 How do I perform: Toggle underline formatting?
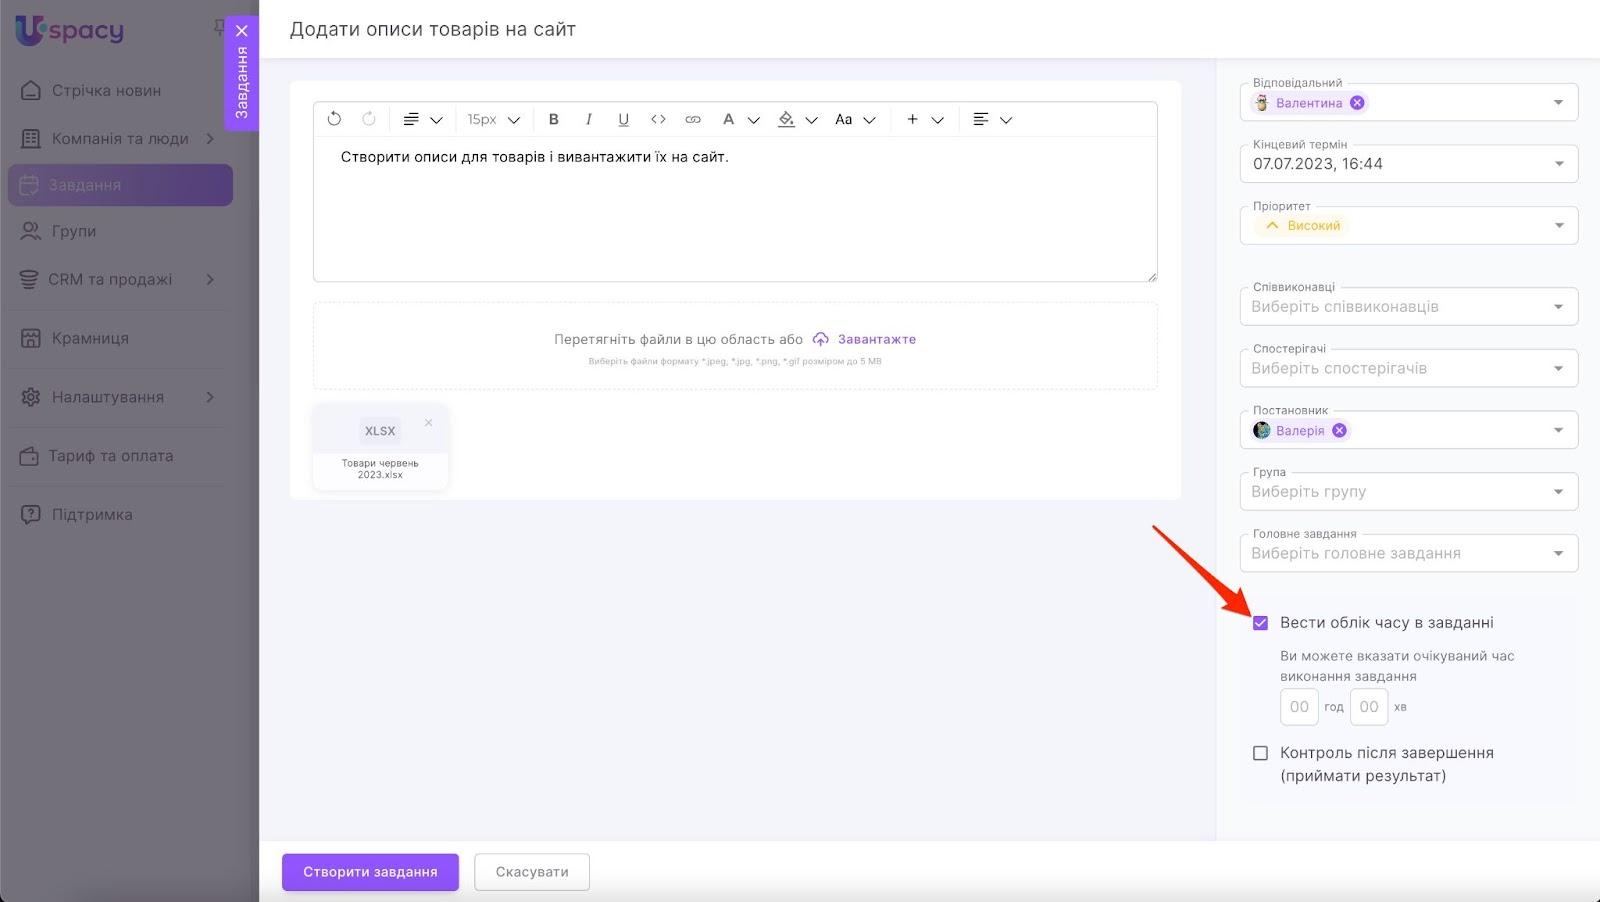(623, 119)
